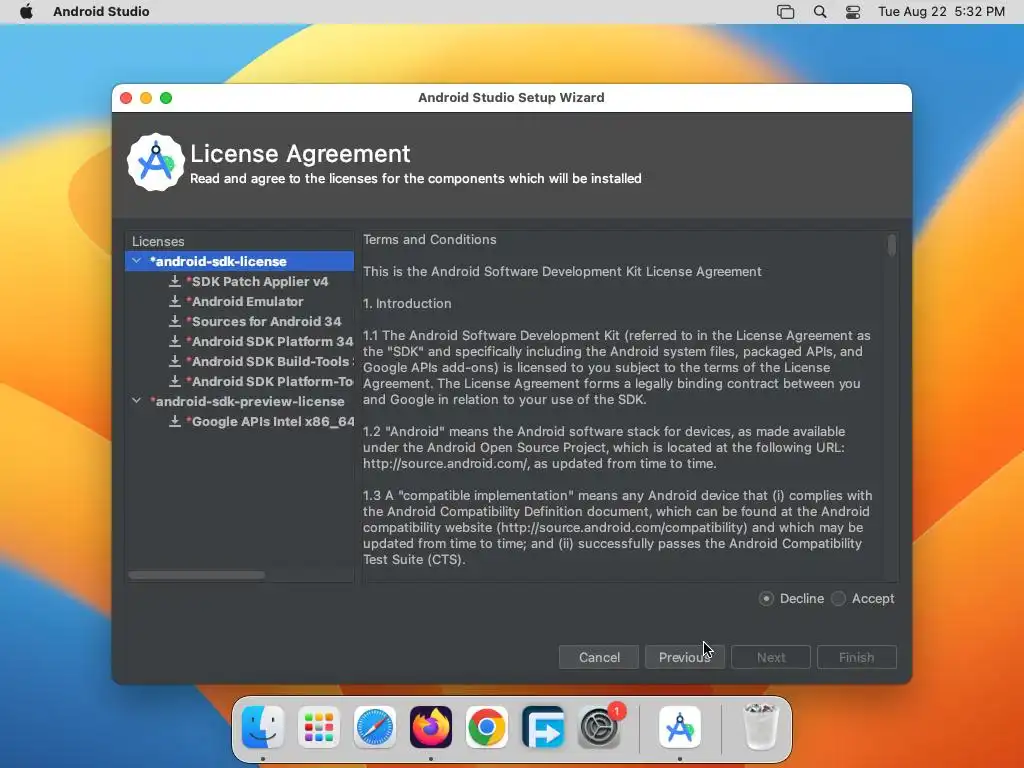
Task: Click the license text vertical scrollbar thumb
Action: pos(891,246)
